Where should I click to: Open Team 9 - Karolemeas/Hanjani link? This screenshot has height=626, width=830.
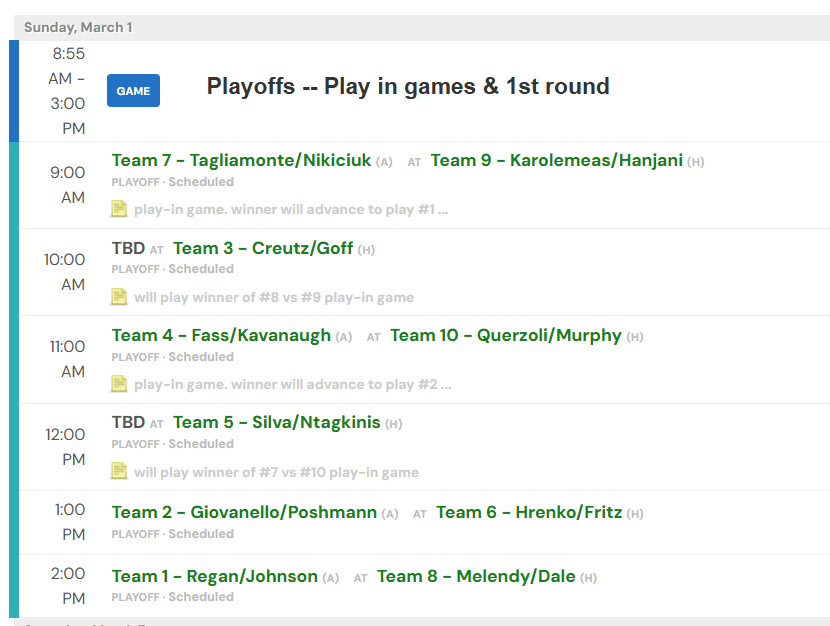[x=556, y=160]
